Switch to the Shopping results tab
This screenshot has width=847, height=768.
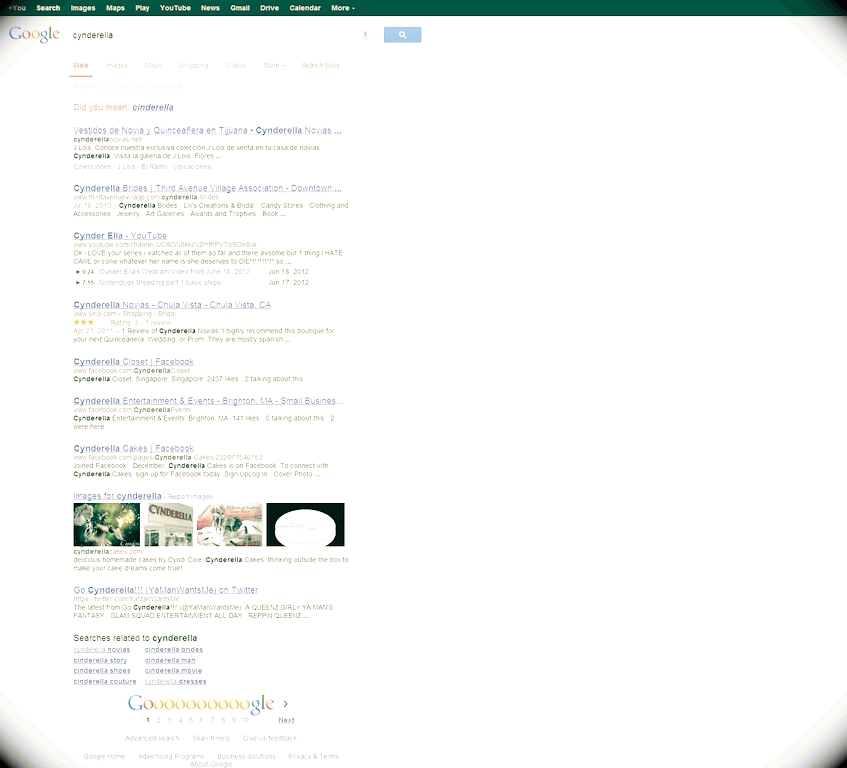tap(193, 65)
